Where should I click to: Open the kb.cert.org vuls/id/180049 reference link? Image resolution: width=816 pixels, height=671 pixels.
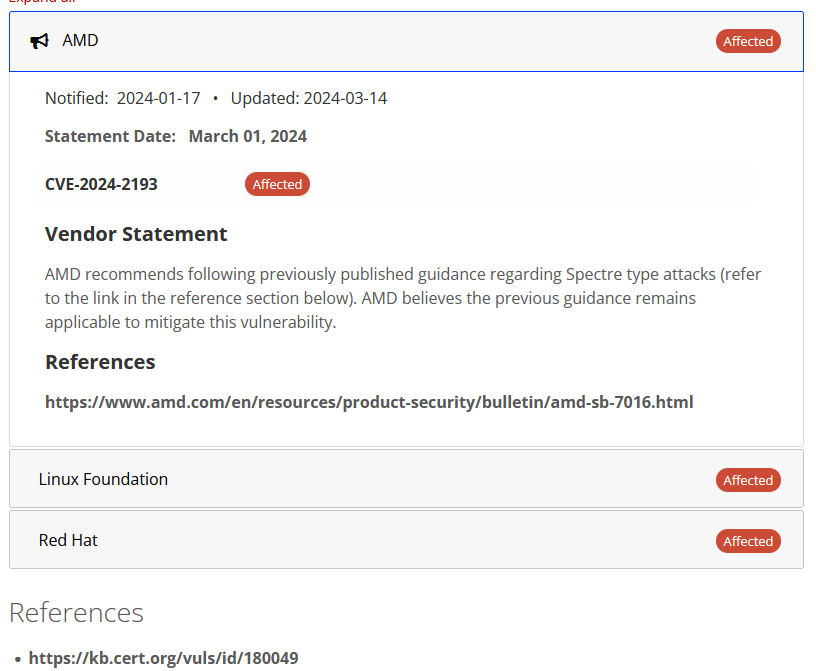(163, 658)
